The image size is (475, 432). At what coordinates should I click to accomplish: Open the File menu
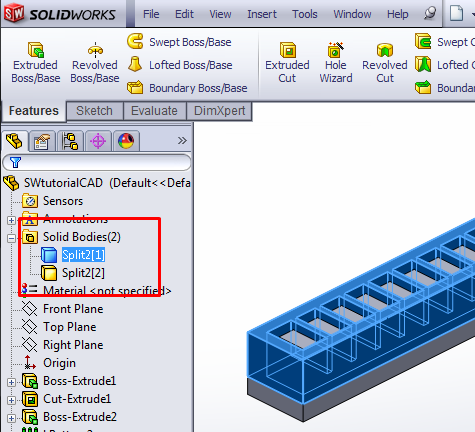[151, 14]
